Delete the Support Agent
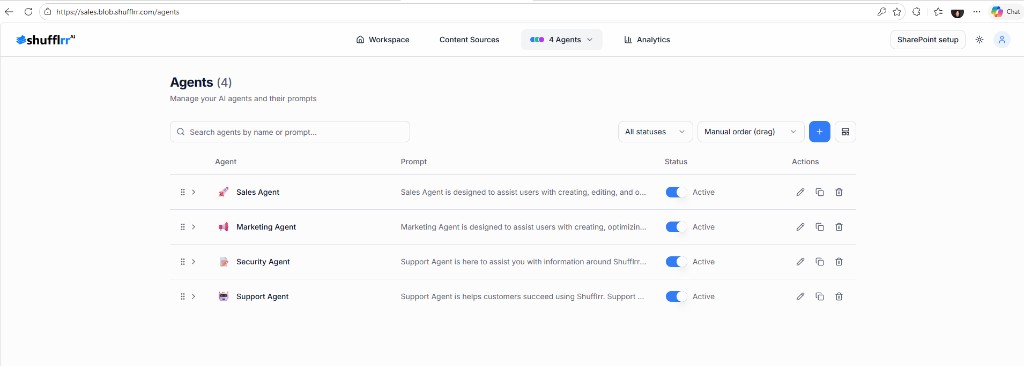This screenshot has width=1024, height=366. [839, 296]
